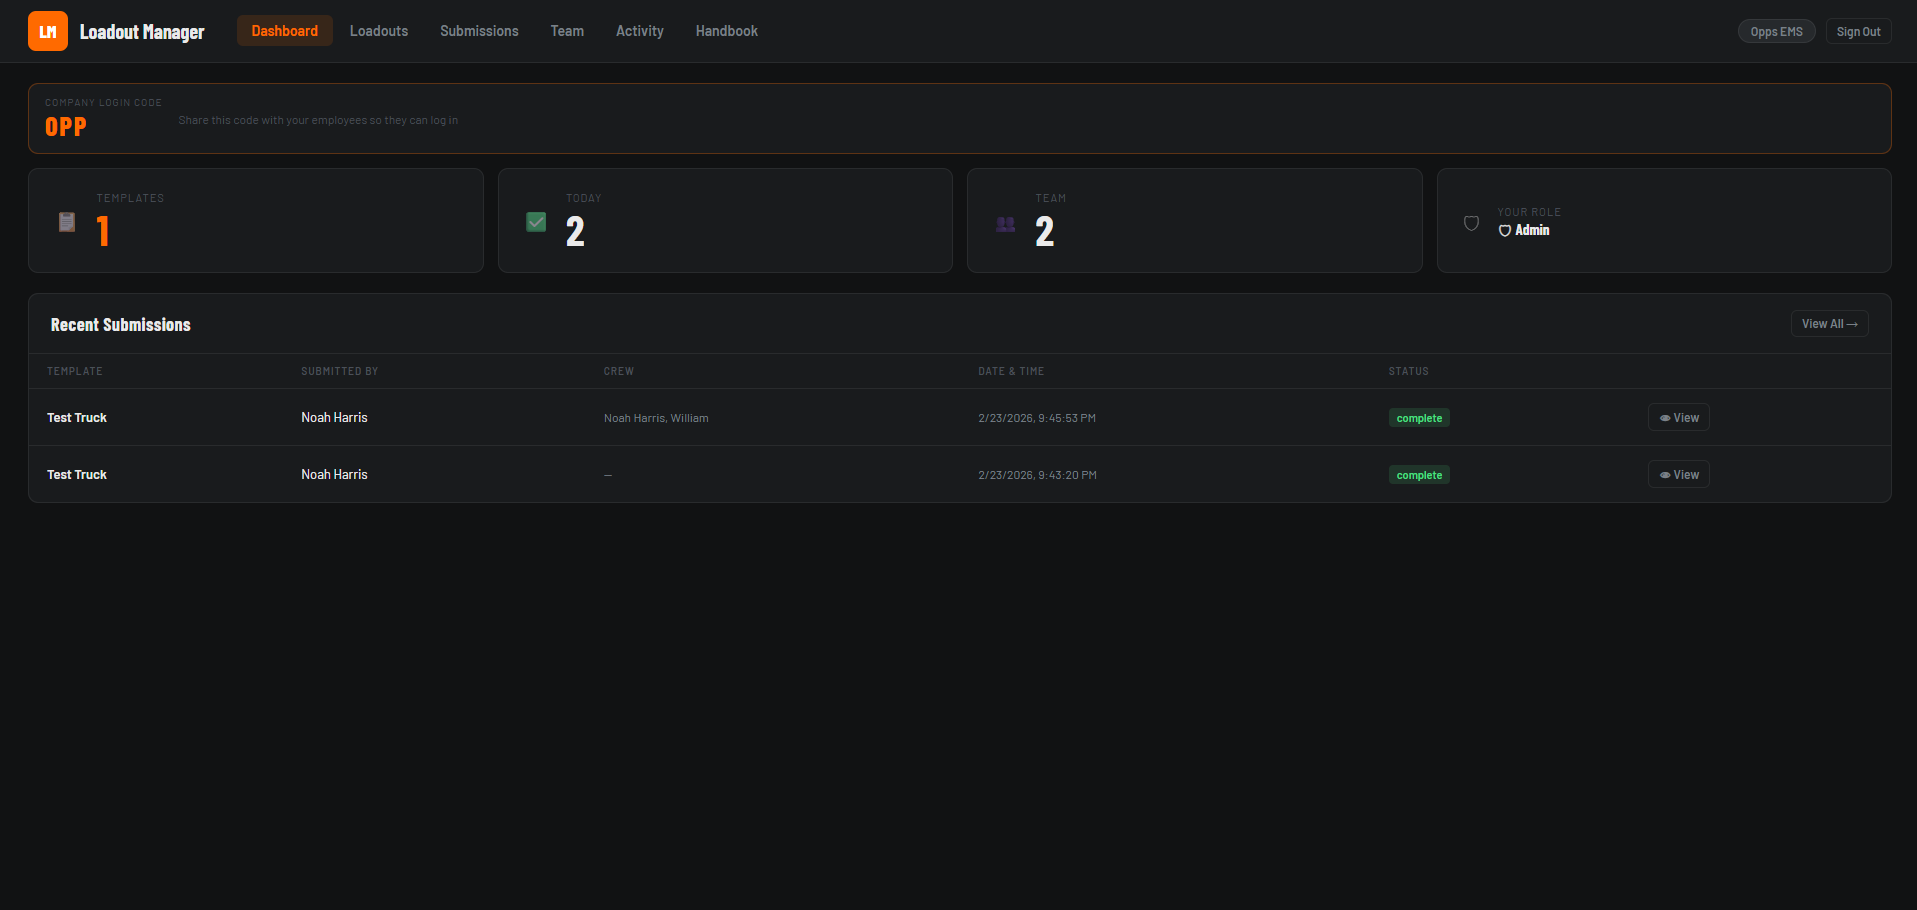Expand the Recent Submissions section
The width and height of the screenshot is (1917, 910).
pos(120,324)
